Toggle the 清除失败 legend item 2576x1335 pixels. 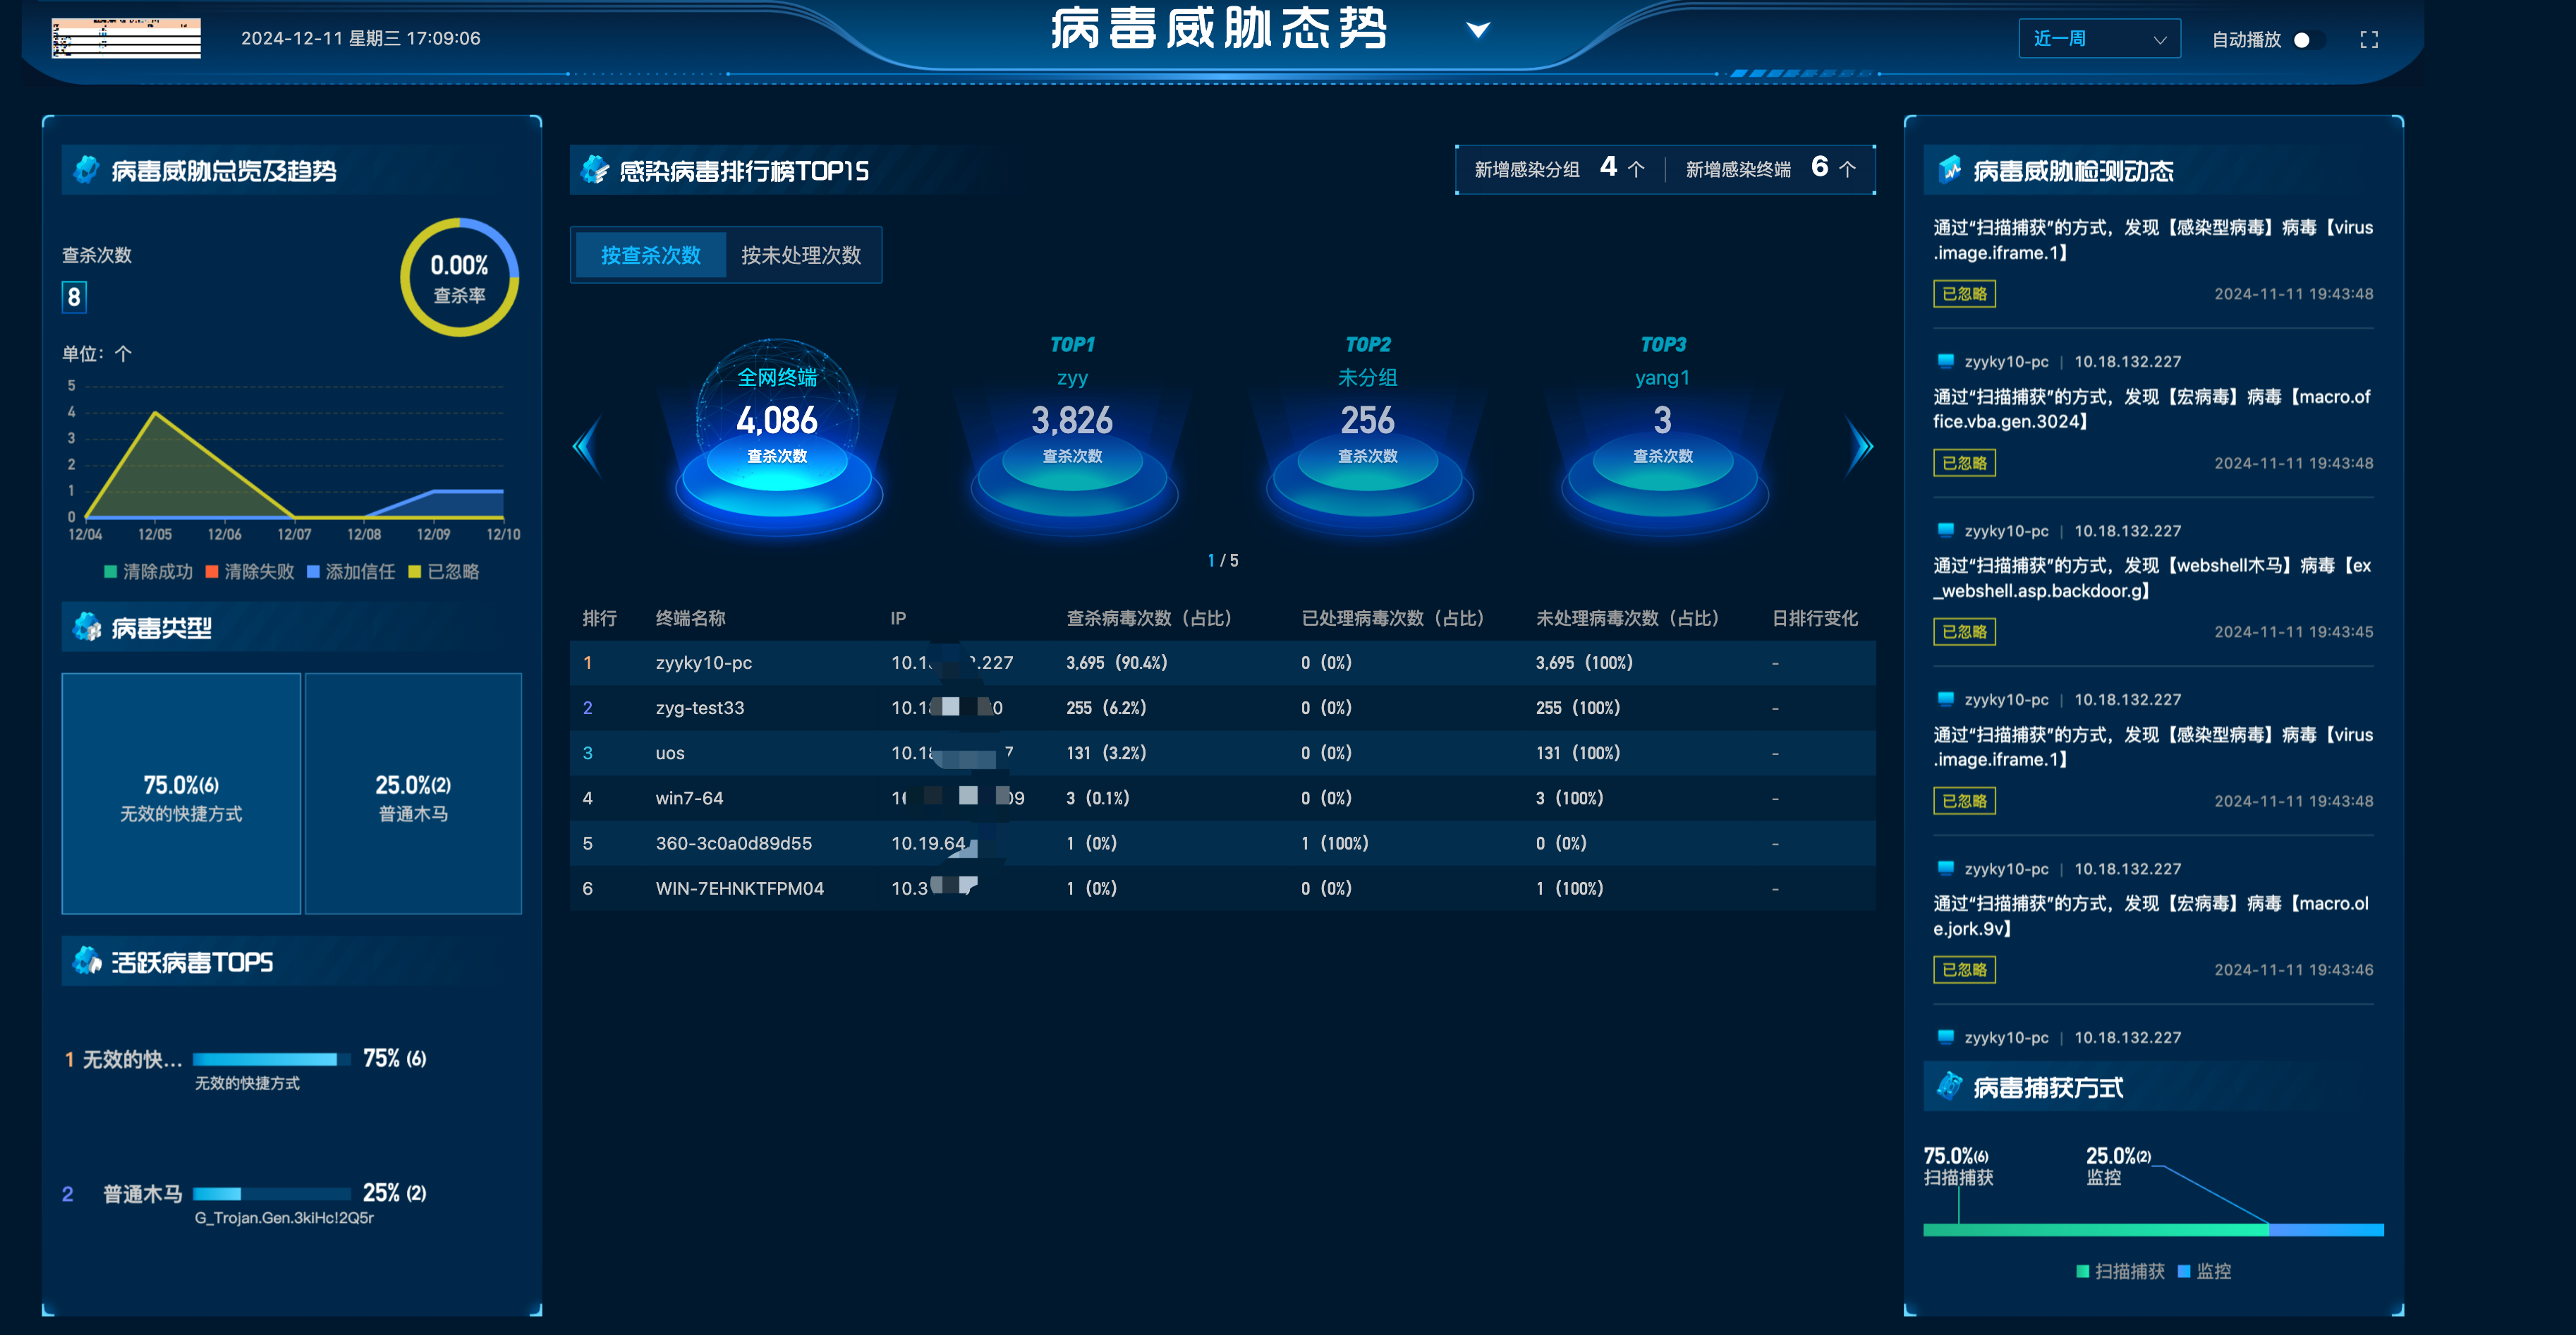point(250,571)
